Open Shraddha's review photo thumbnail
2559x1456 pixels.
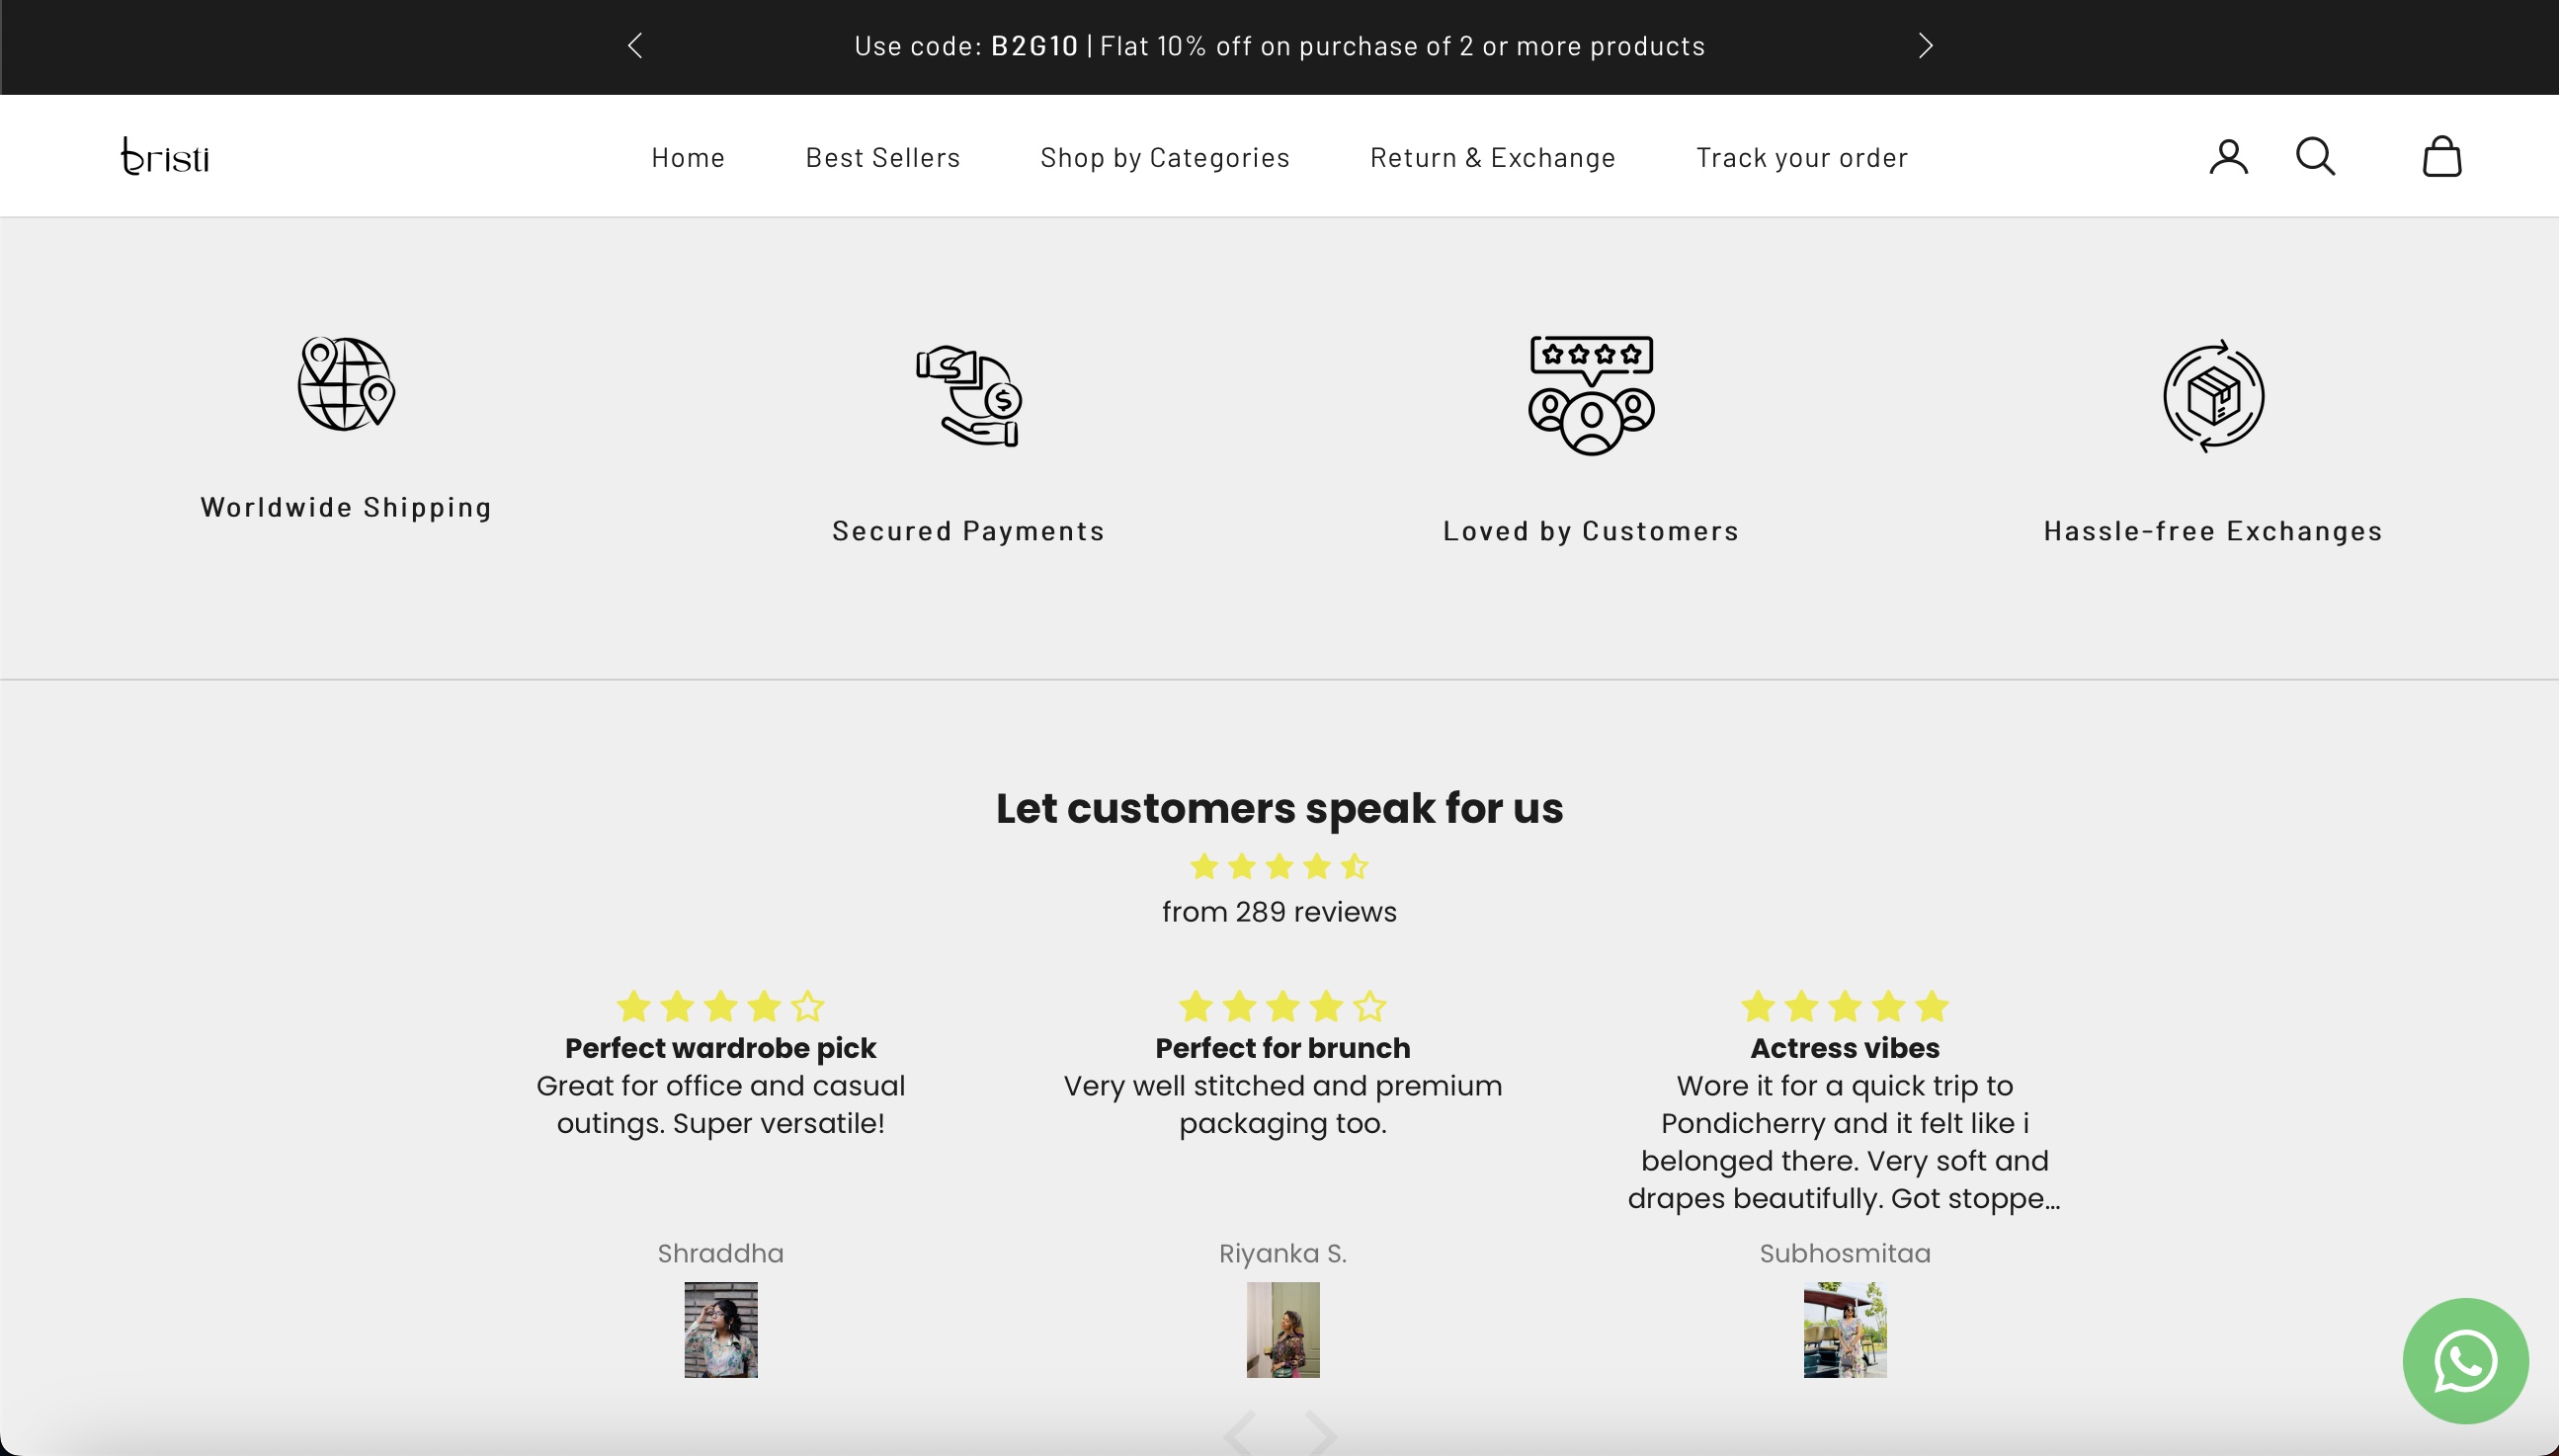click(721, 1330)
